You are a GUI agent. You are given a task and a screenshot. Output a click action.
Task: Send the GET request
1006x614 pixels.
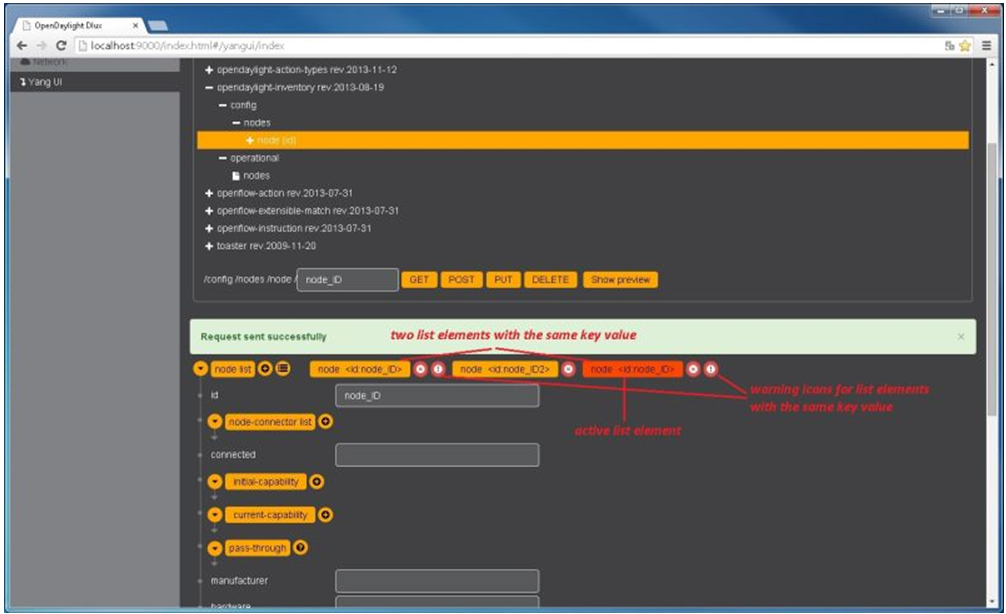[419, 280]
